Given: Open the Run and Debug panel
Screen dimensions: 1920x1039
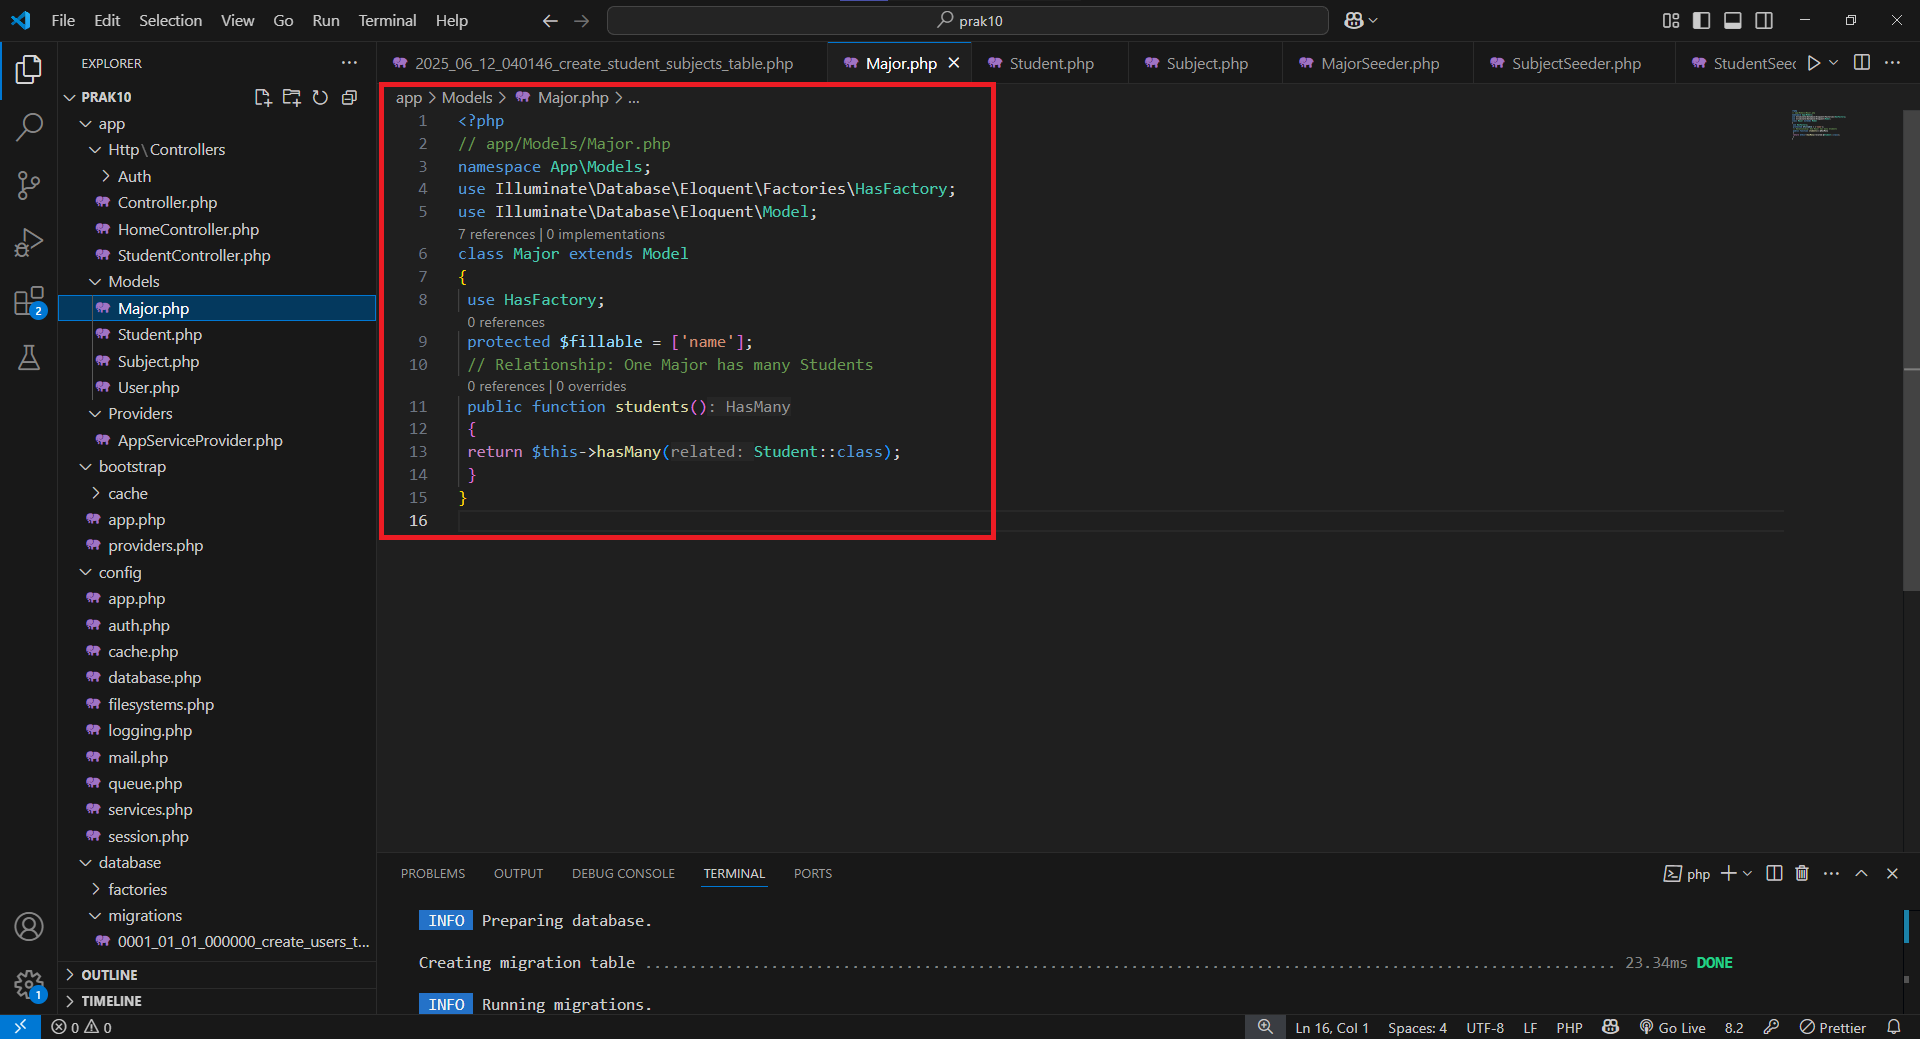Looking at the screenshot, I should point(29,242).
